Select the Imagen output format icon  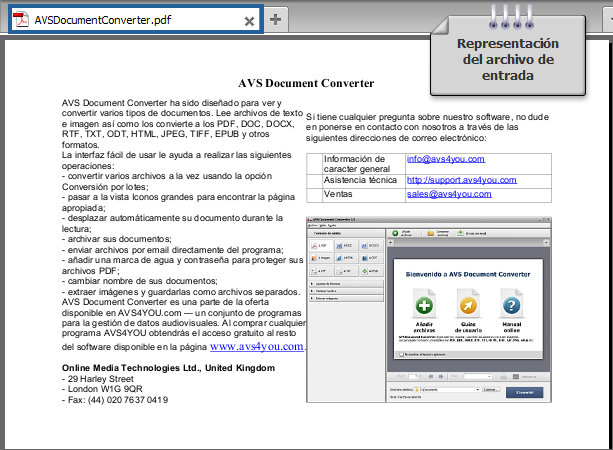click(x=322, y=257)
